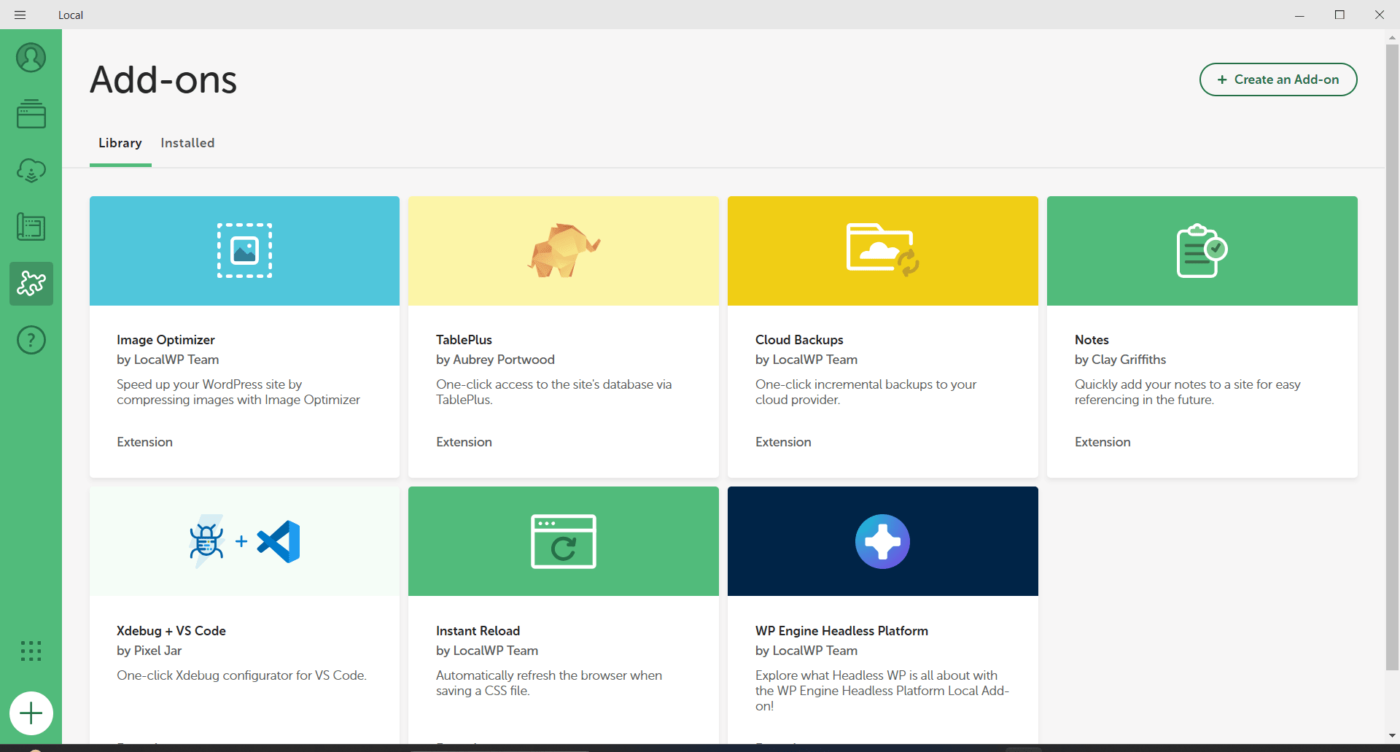Click the Cloud Backups description text
This screenshot has width=1400, height=752.
[x=866, y=392]
